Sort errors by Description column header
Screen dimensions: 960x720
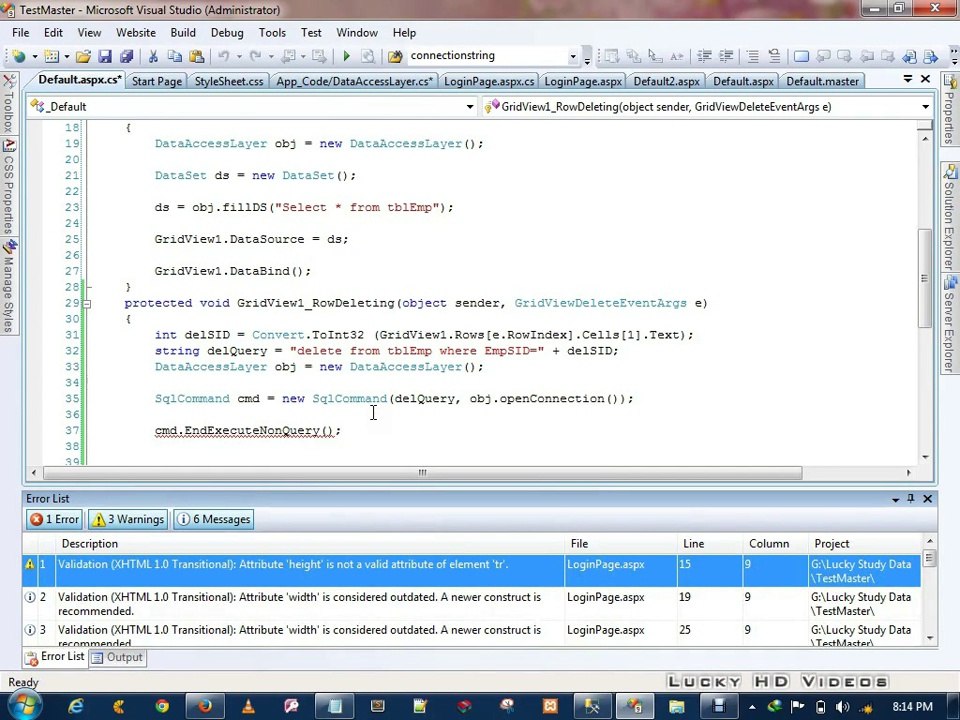[309, 544]
